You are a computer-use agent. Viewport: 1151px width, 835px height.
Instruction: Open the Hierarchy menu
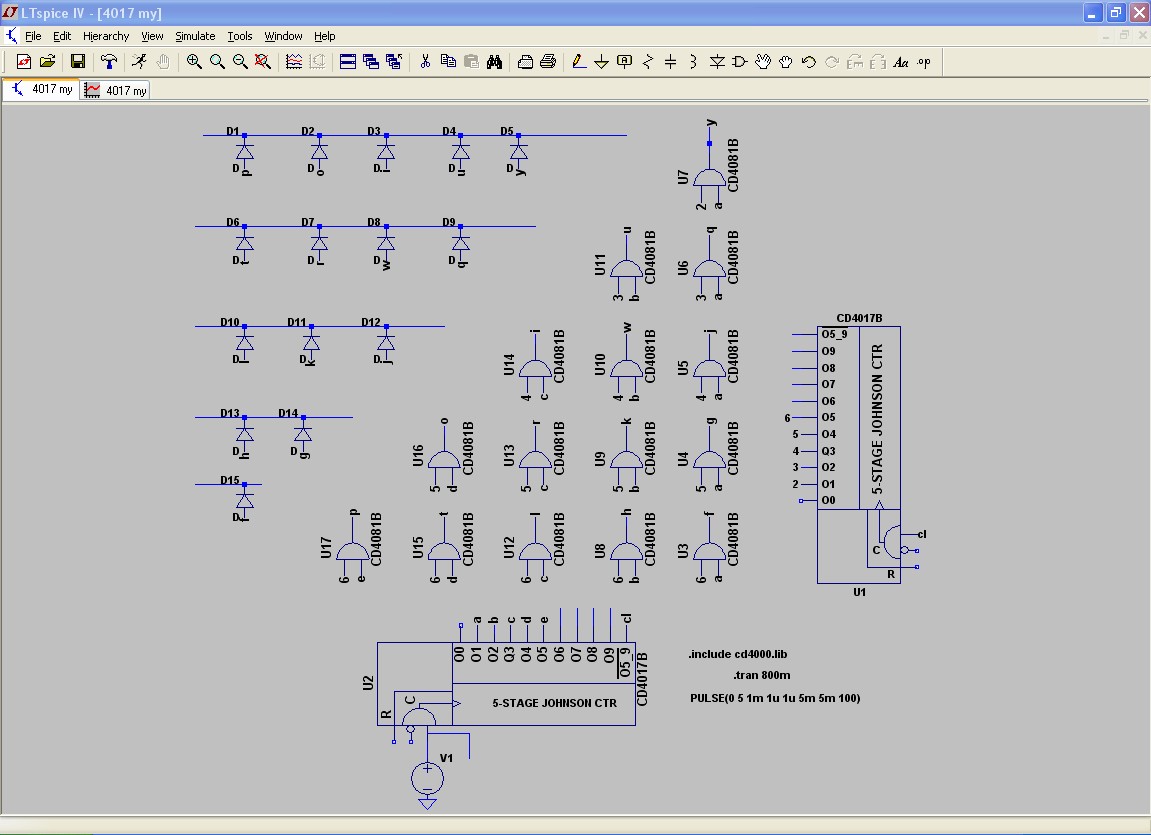click(106, 36)
